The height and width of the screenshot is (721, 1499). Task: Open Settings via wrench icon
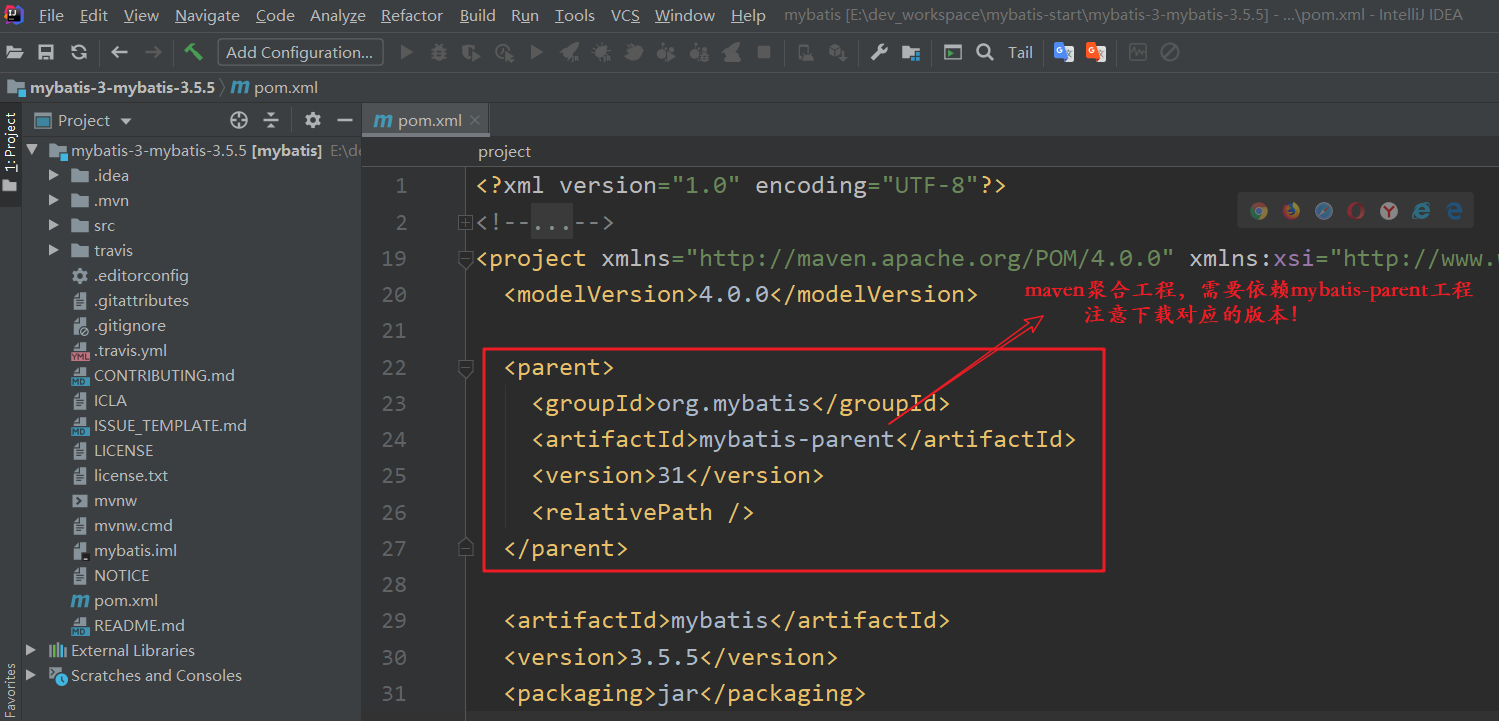tap(879, 52)
